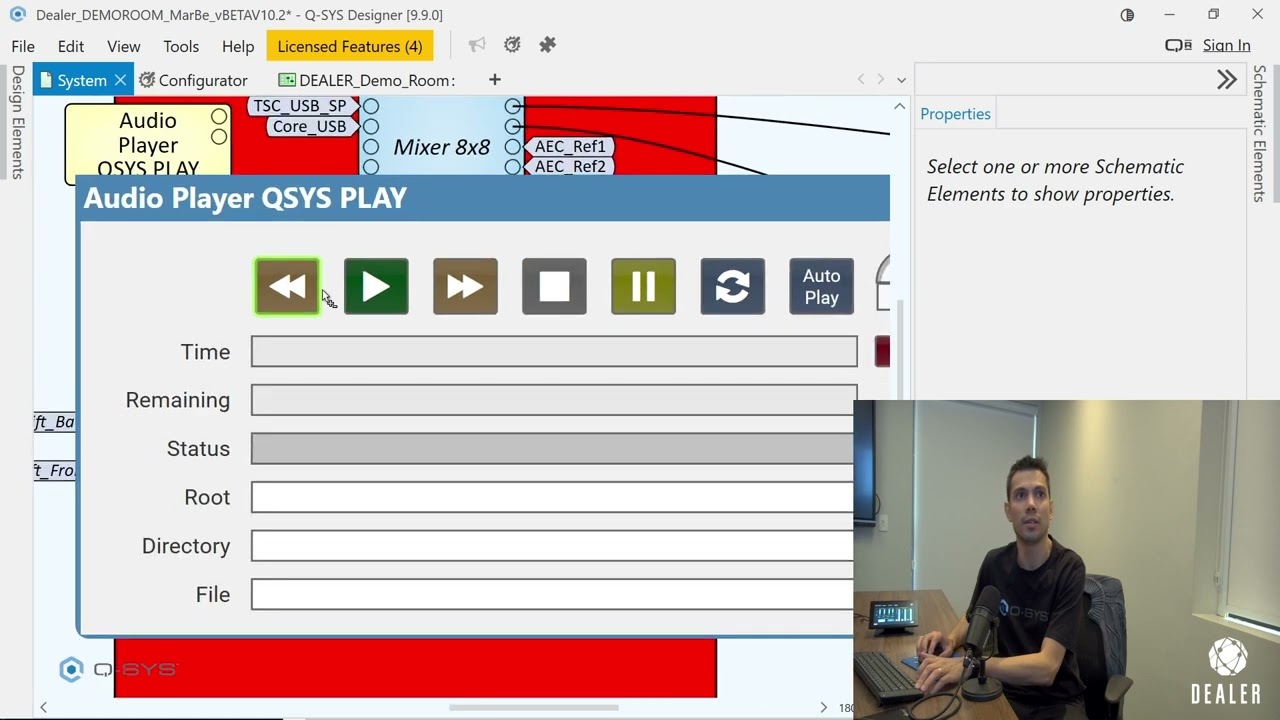
Task: Click the Q-SYS Designer app icon in title bar
Action: (x=17, y=14)
